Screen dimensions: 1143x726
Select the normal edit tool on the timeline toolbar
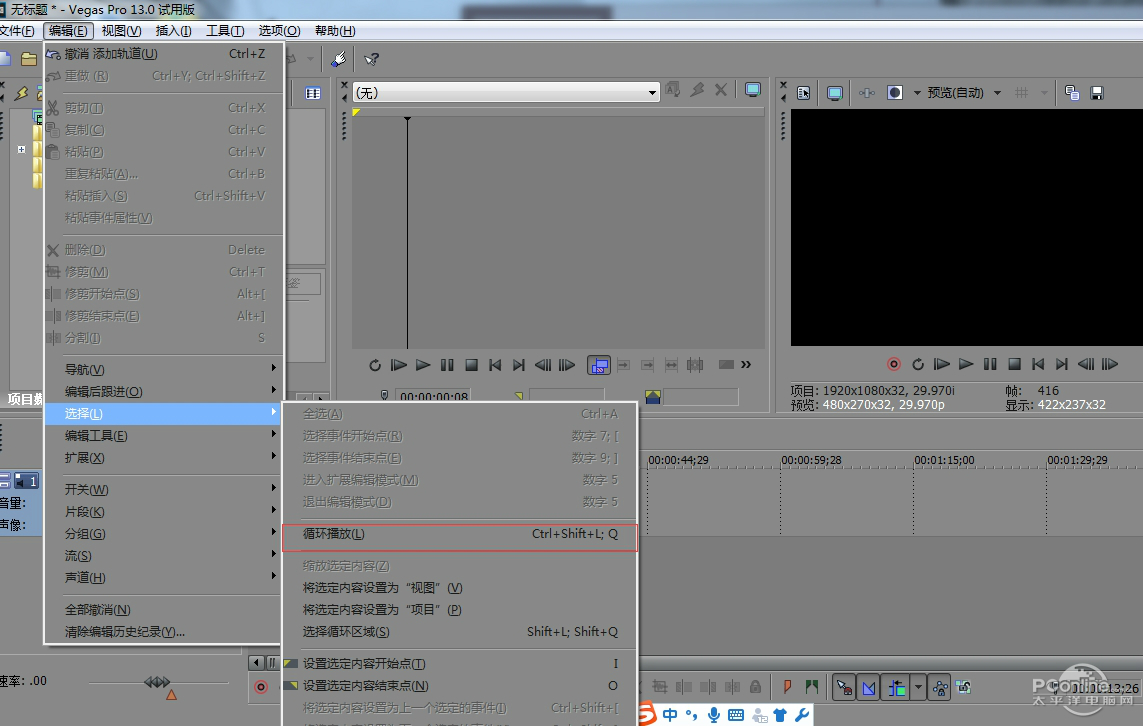[x=845, y=687]
